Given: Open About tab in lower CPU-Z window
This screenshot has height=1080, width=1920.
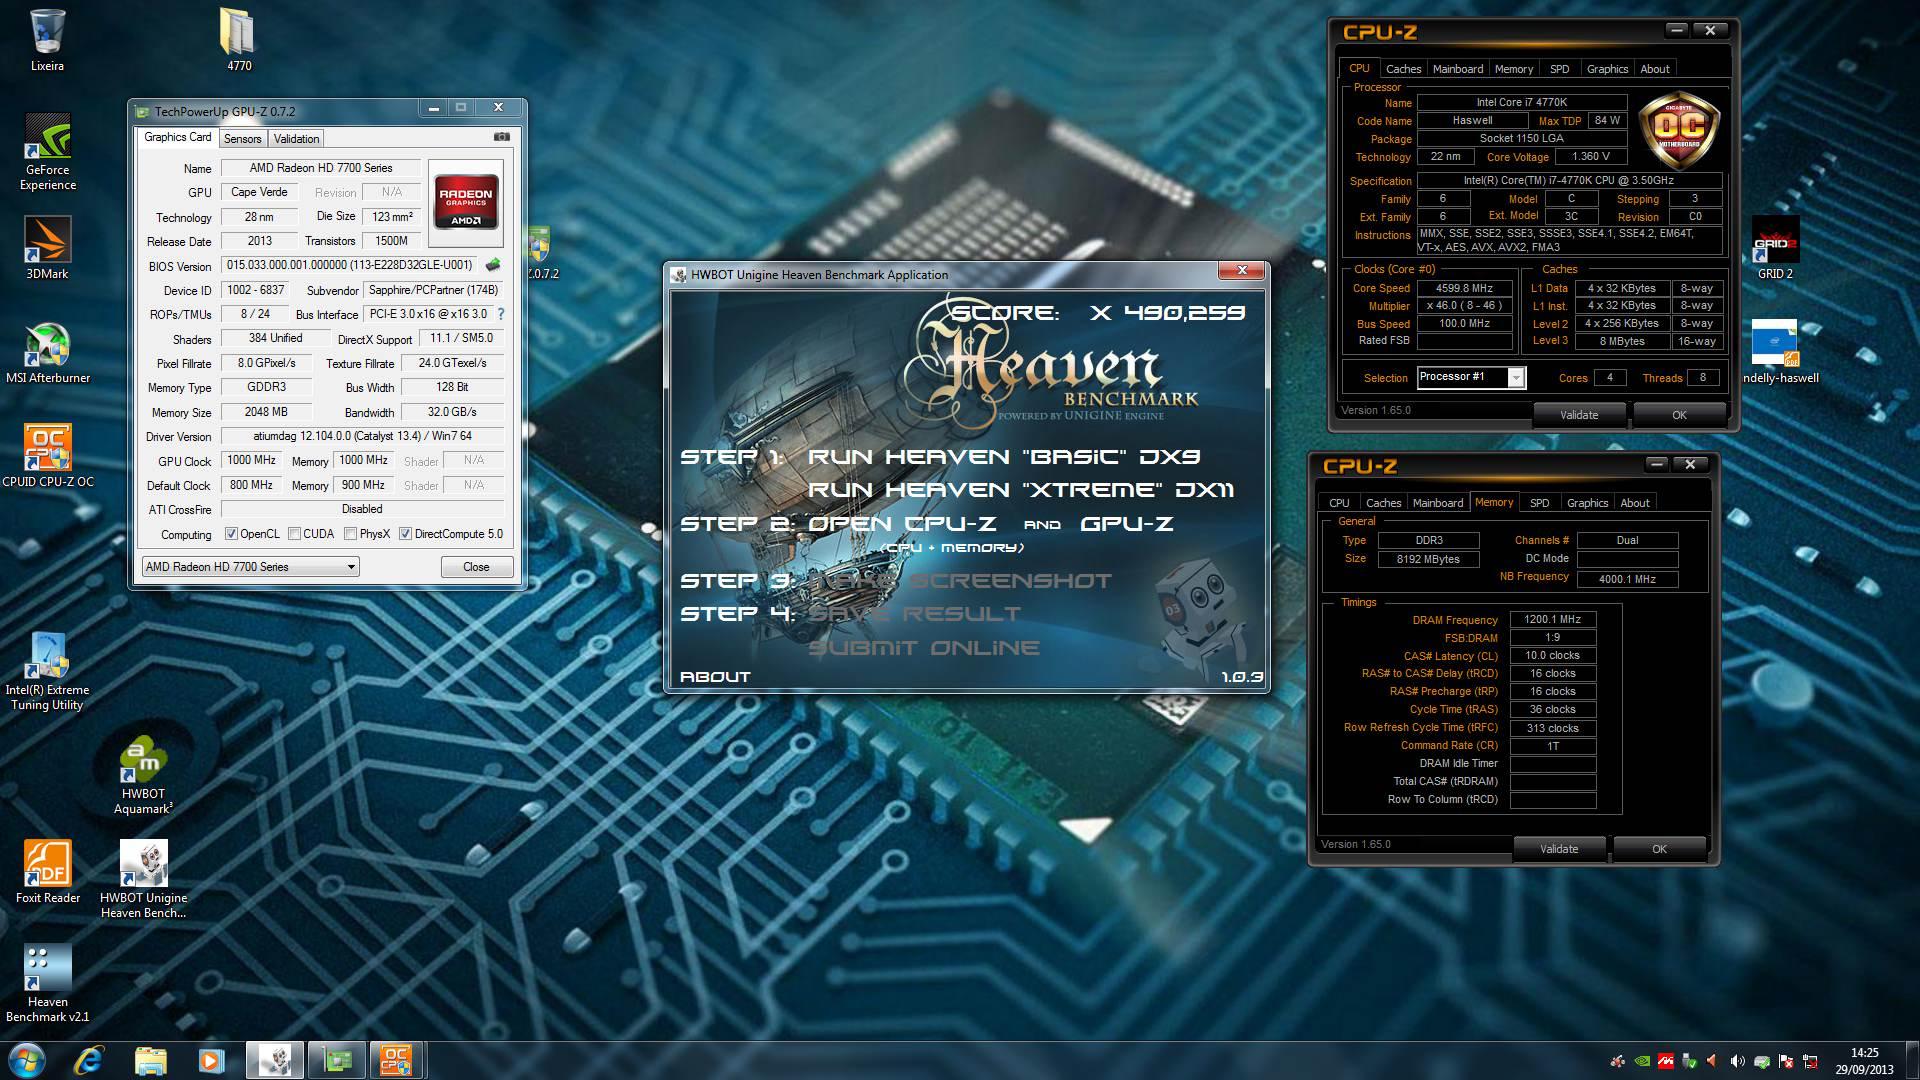Looking at the screenshot, I should 1634,503.
